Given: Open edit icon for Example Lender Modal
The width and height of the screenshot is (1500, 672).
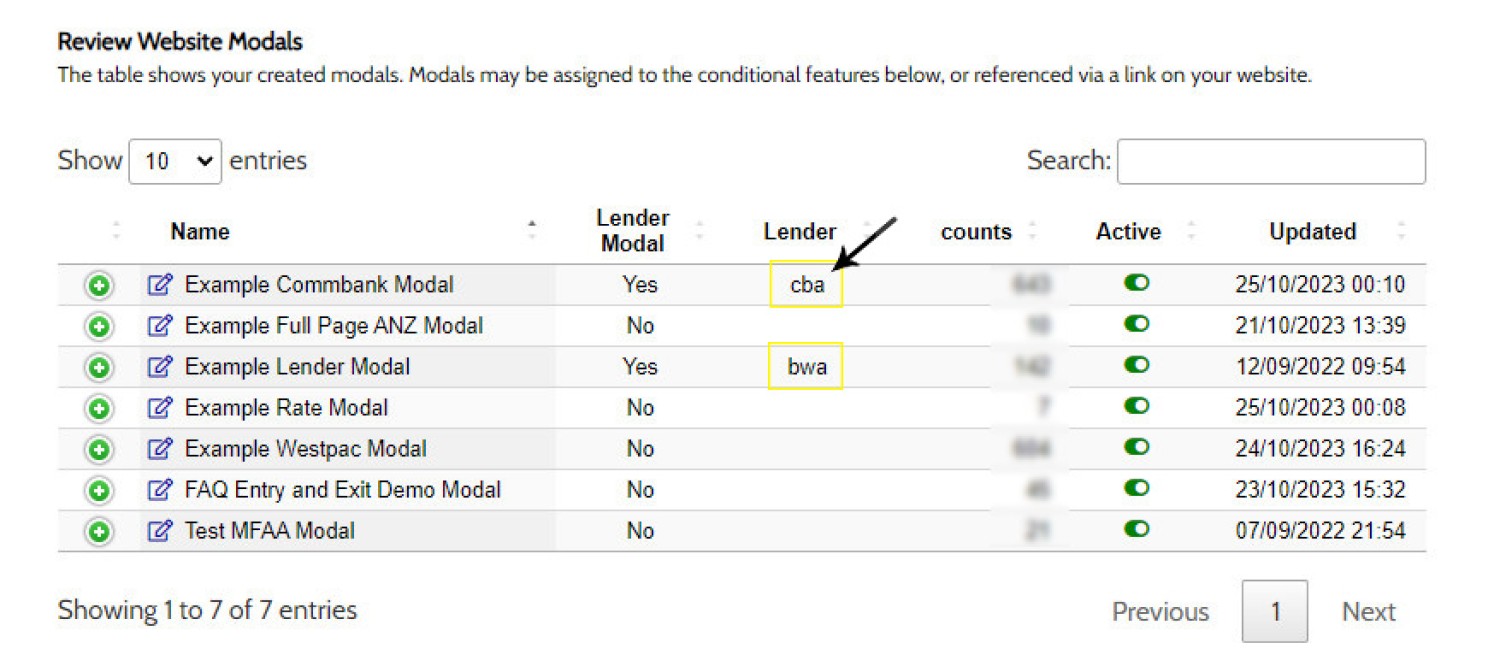Looking at the screenshot, I should (x=160, y=367).
